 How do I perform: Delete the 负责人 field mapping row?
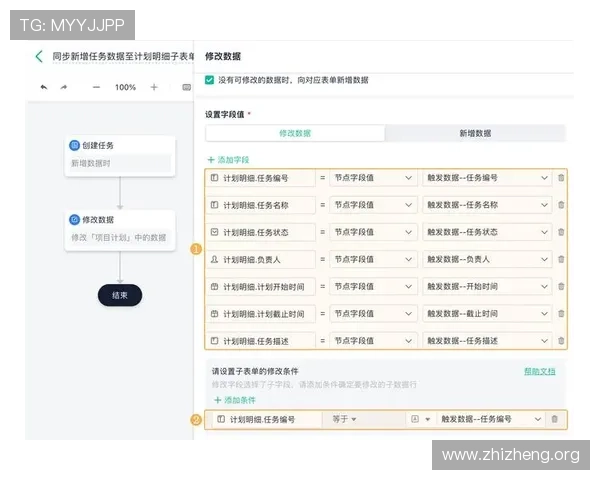click(561, 259)
